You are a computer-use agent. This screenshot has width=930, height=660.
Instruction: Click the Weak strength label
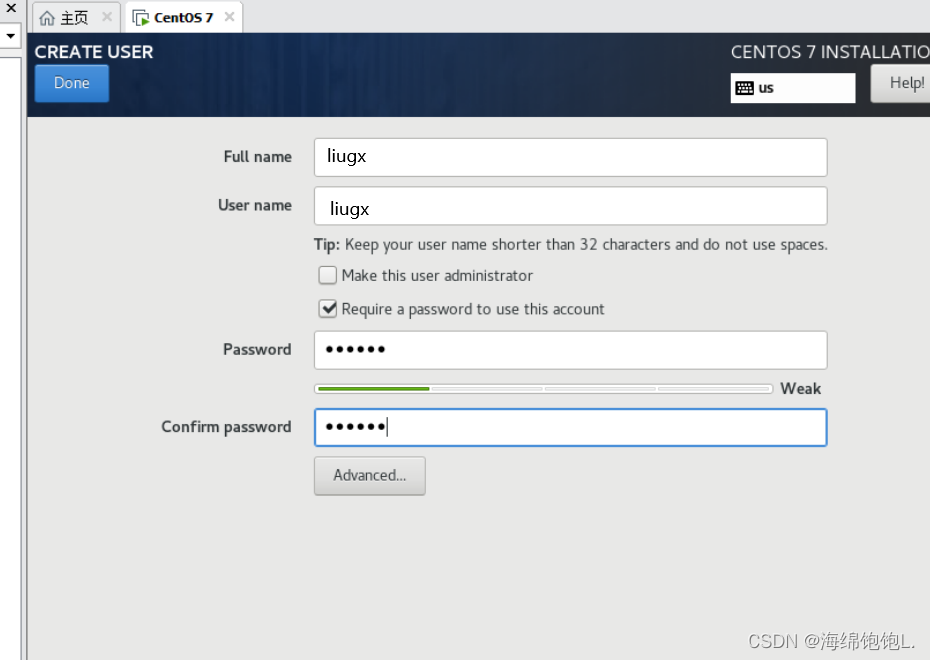click(800, 389)
